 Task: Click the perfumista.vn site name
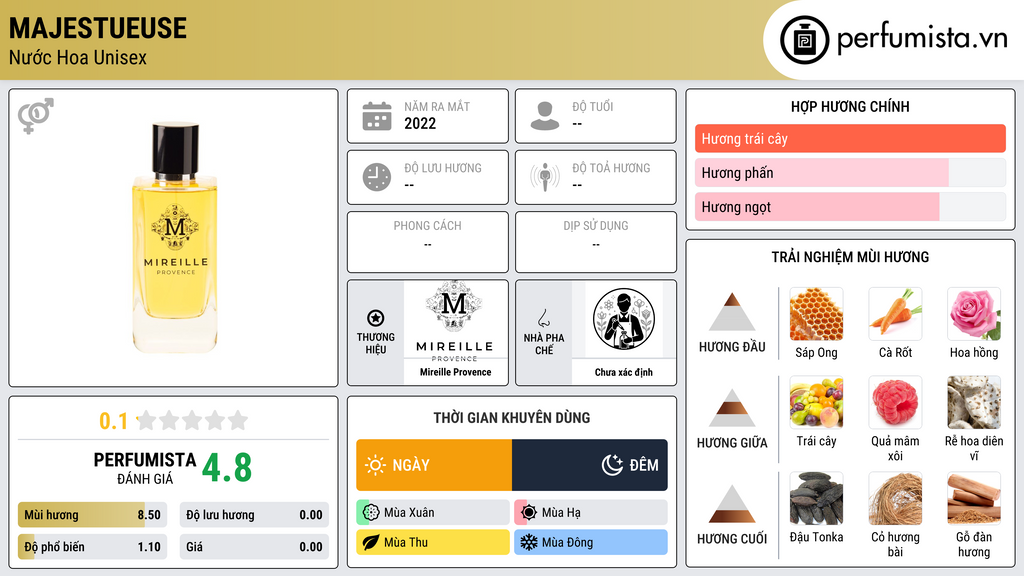click(x=922, y=39)
